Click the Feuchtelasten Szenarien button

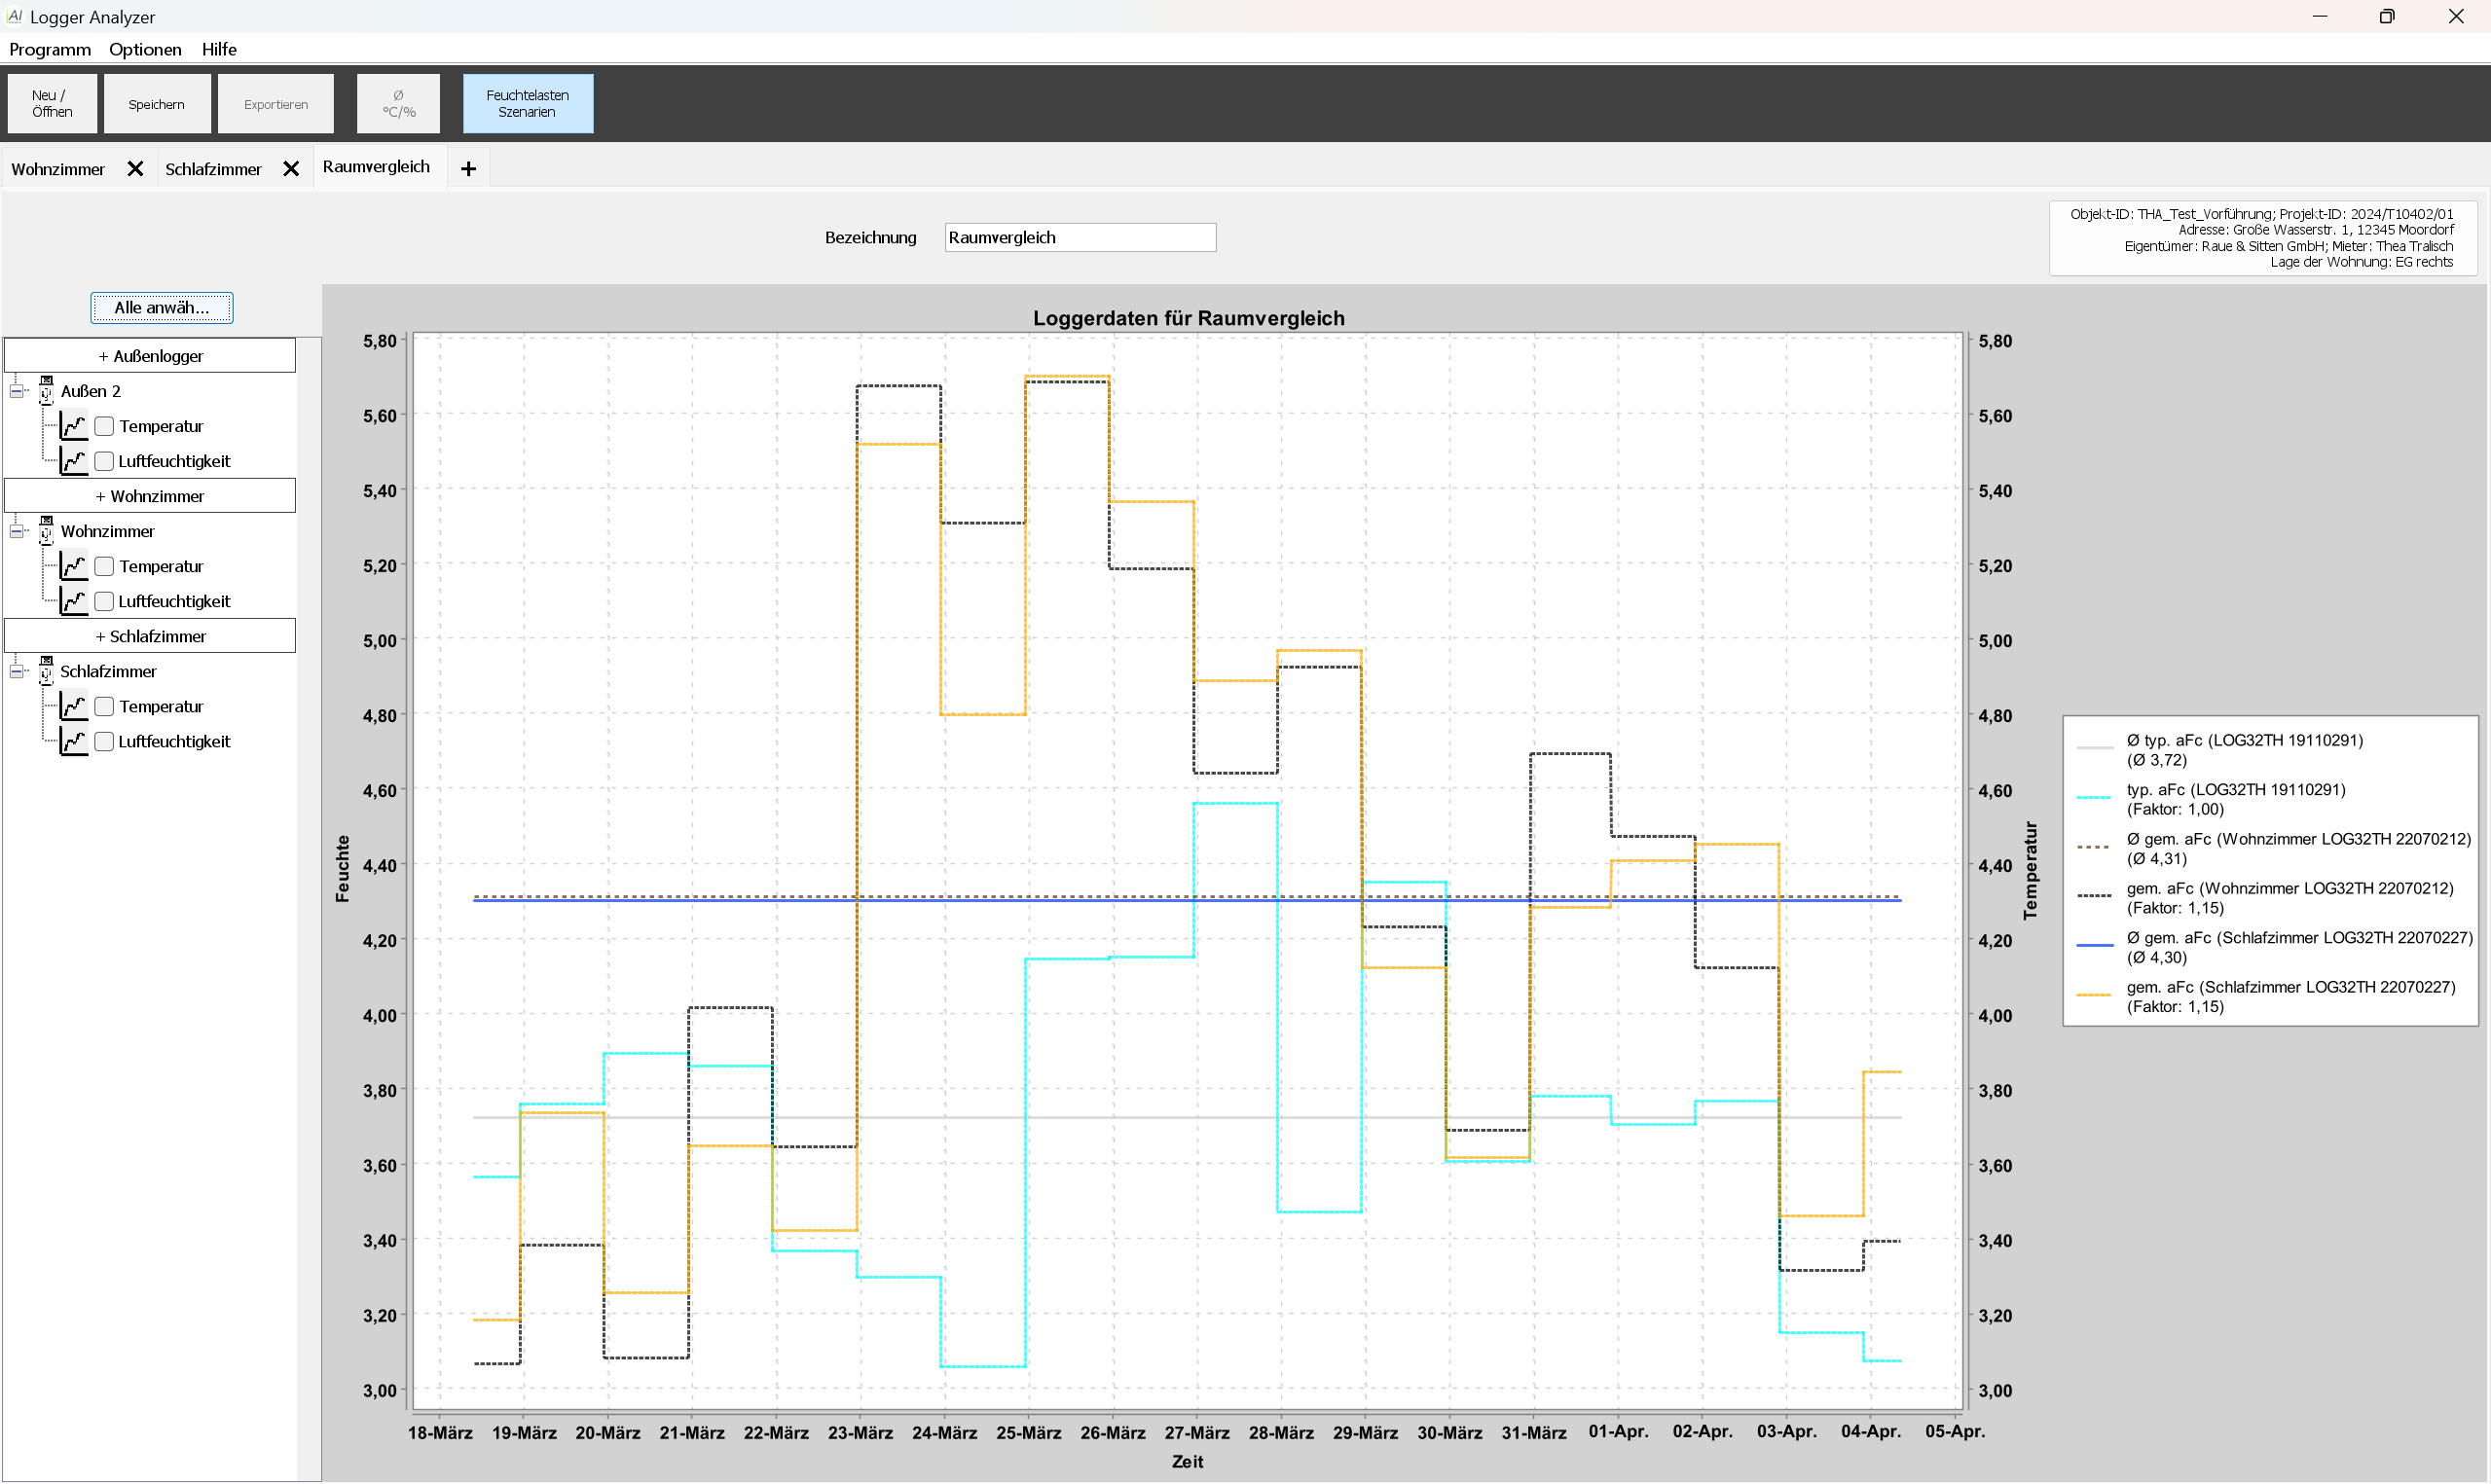click(527, 103)
